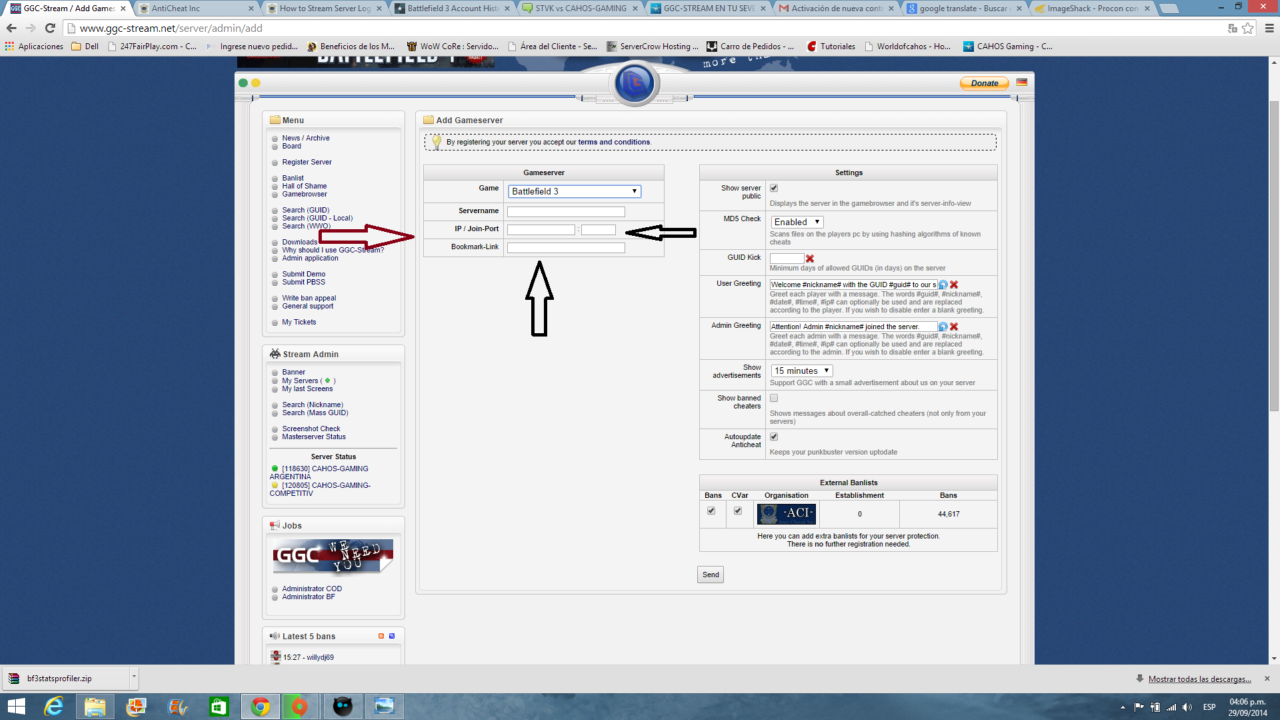The width and height of the screenshot is (1280, 720).
Task: Open the Banlist menu link
Action: click(x=293, y=178)
